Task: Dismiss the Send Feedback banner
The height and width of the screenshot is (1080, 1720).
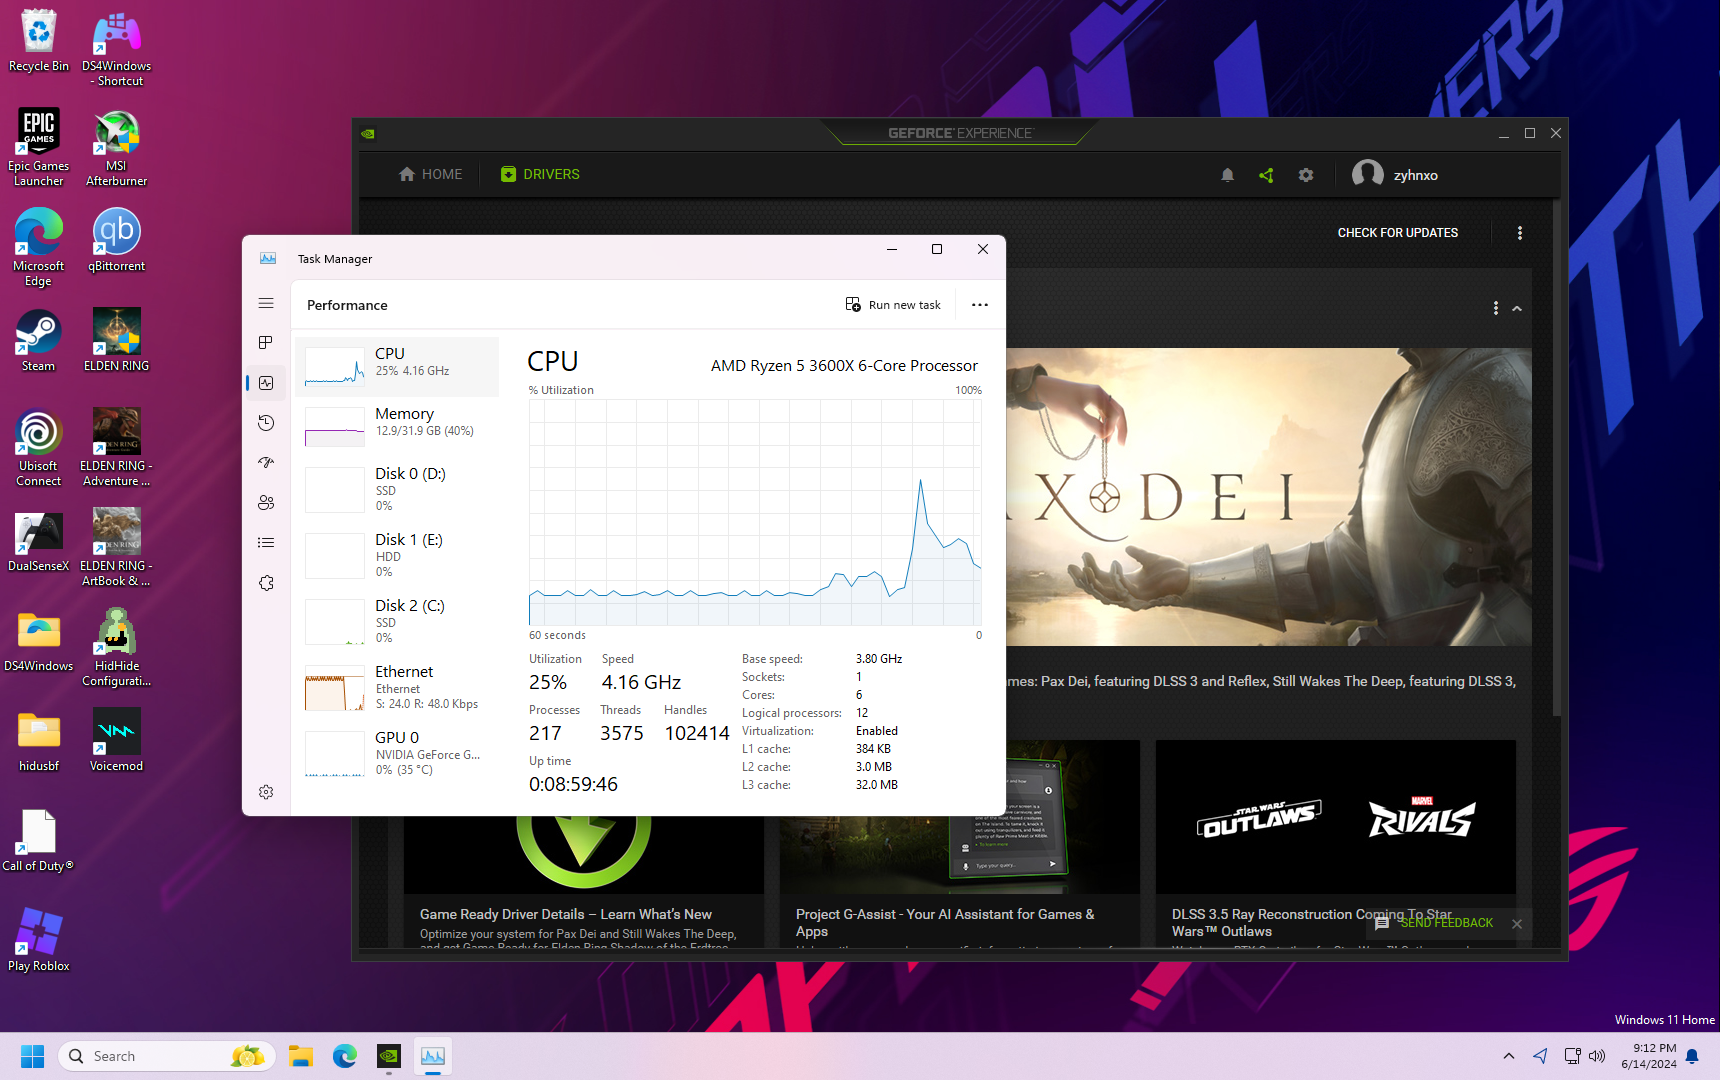Action: click(x=1517, y=924)
